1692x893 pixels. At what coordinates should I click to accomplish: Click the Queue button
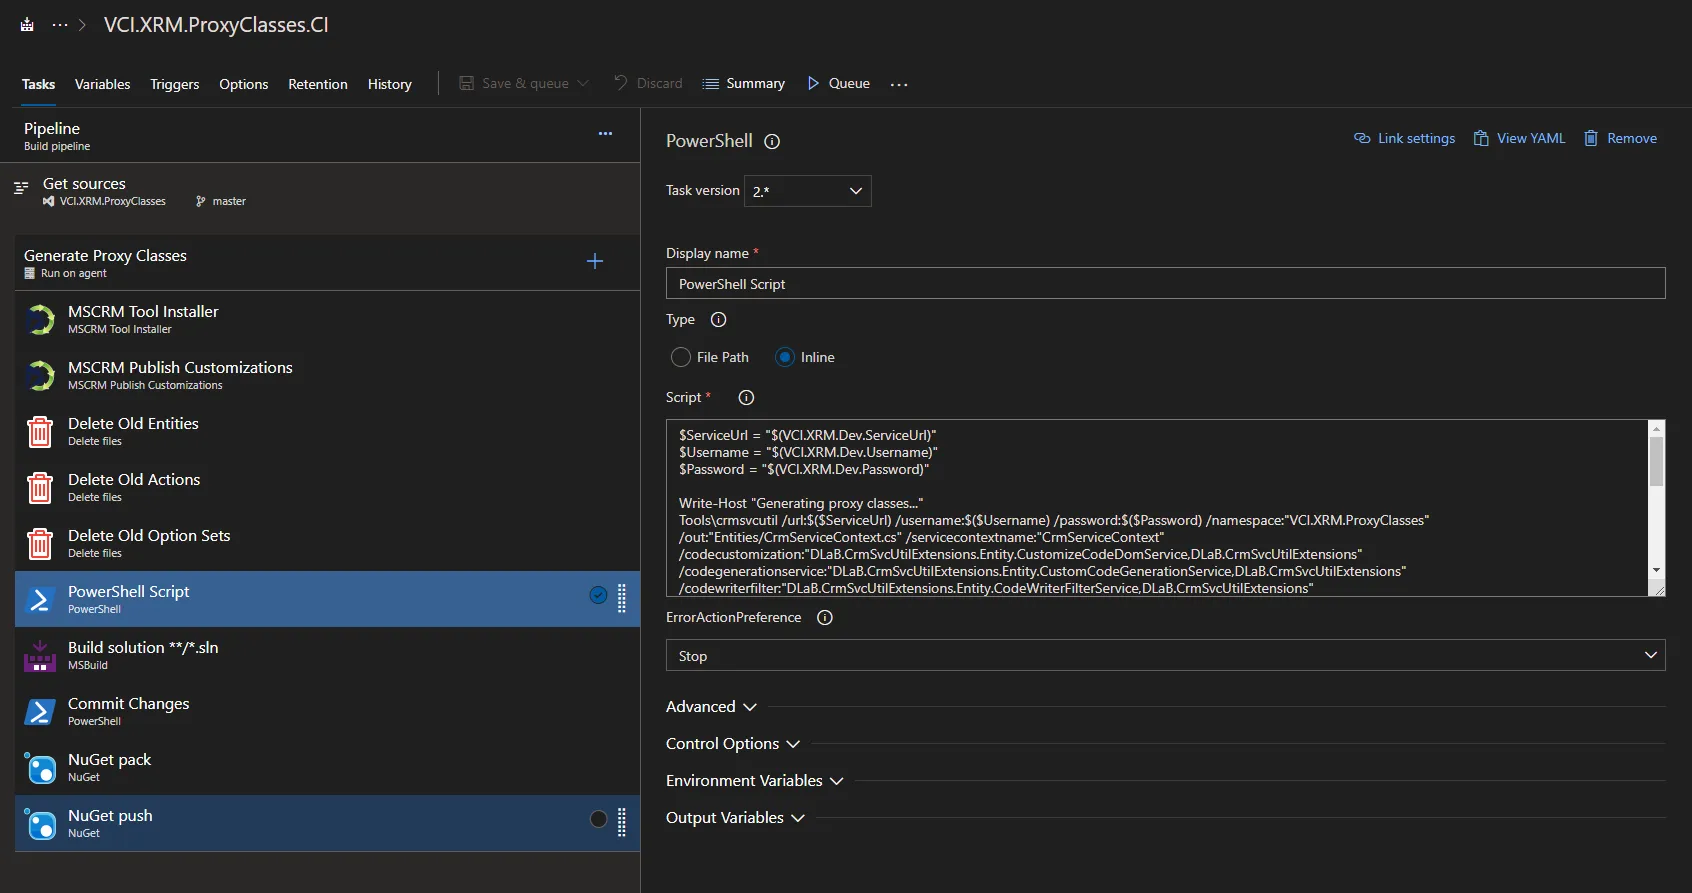[838, 83]
